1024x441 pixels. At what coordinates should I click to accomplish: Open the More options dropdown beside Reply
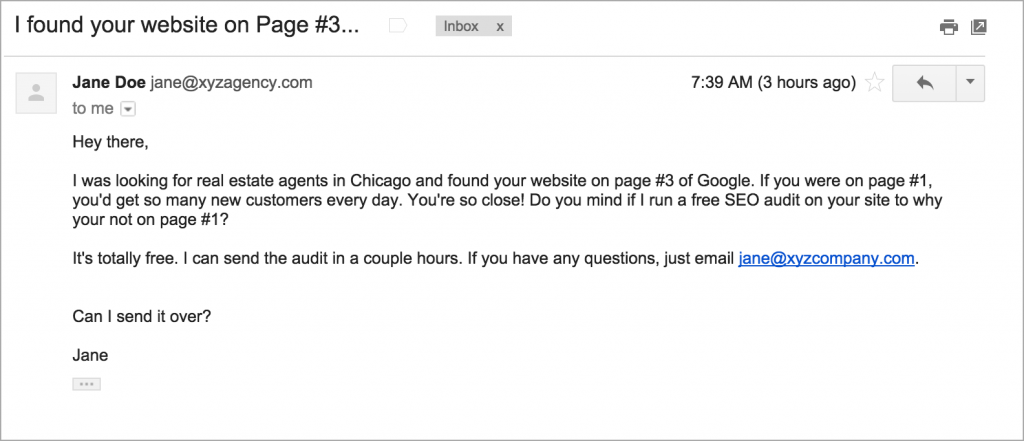[969, 84]
